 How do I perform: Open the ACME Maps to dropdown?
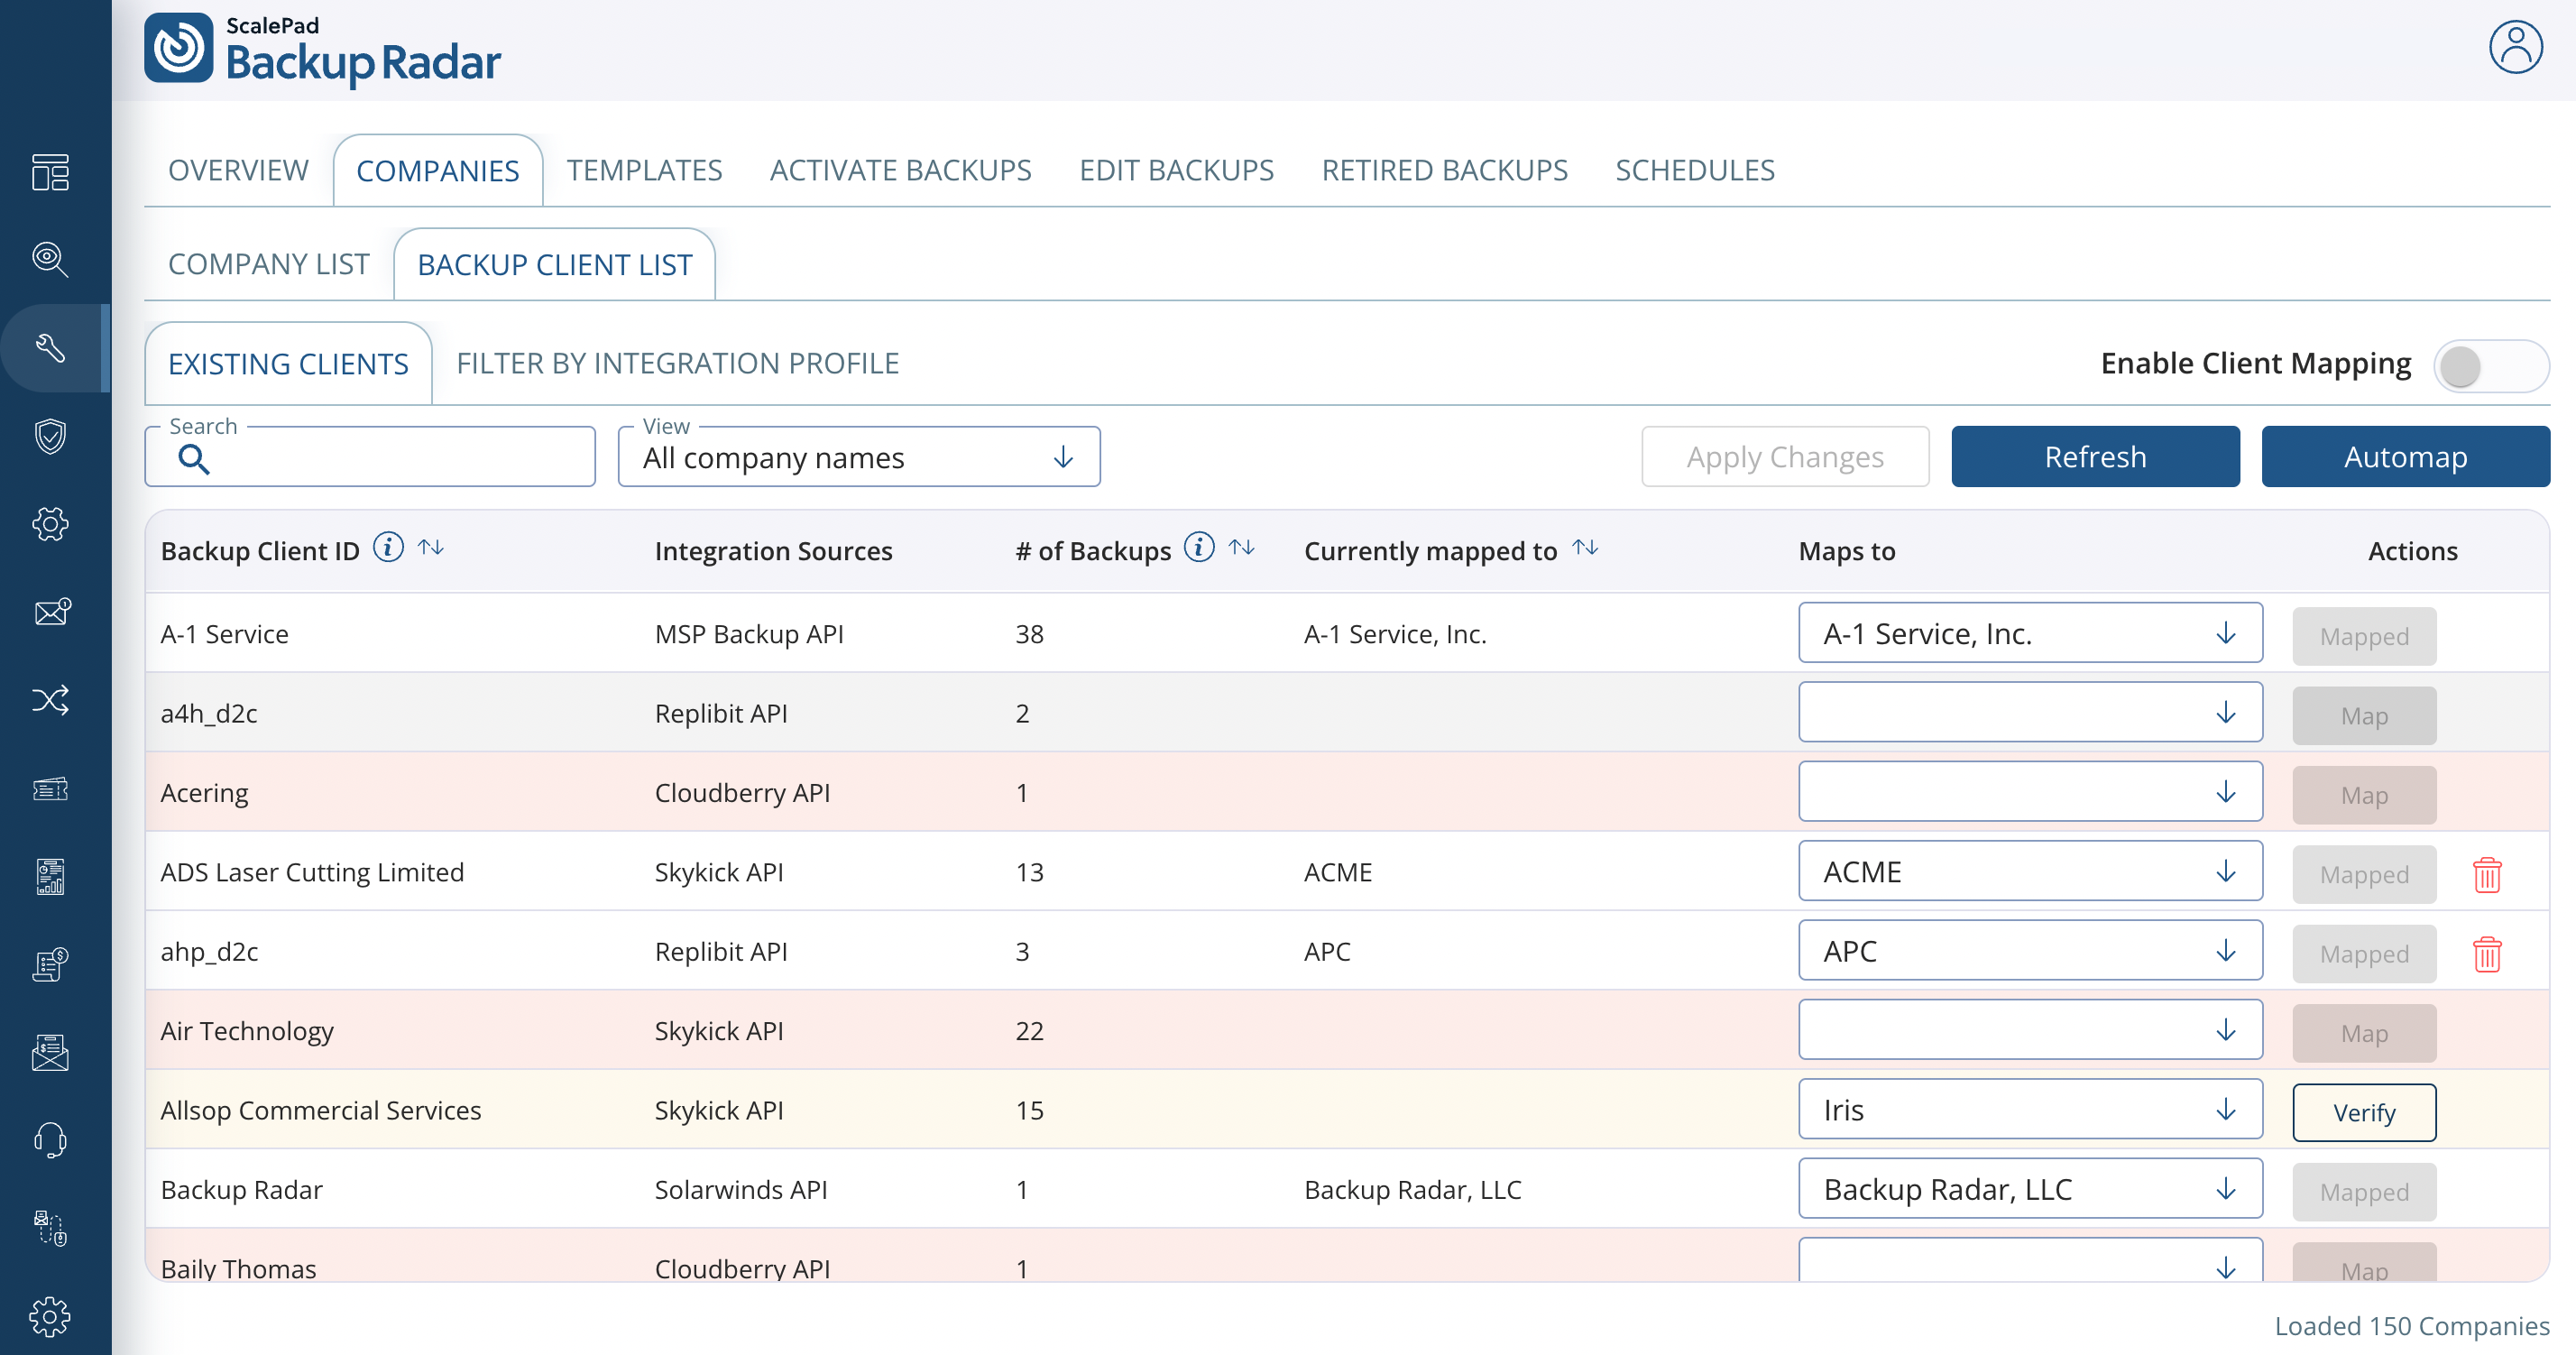2030,871
